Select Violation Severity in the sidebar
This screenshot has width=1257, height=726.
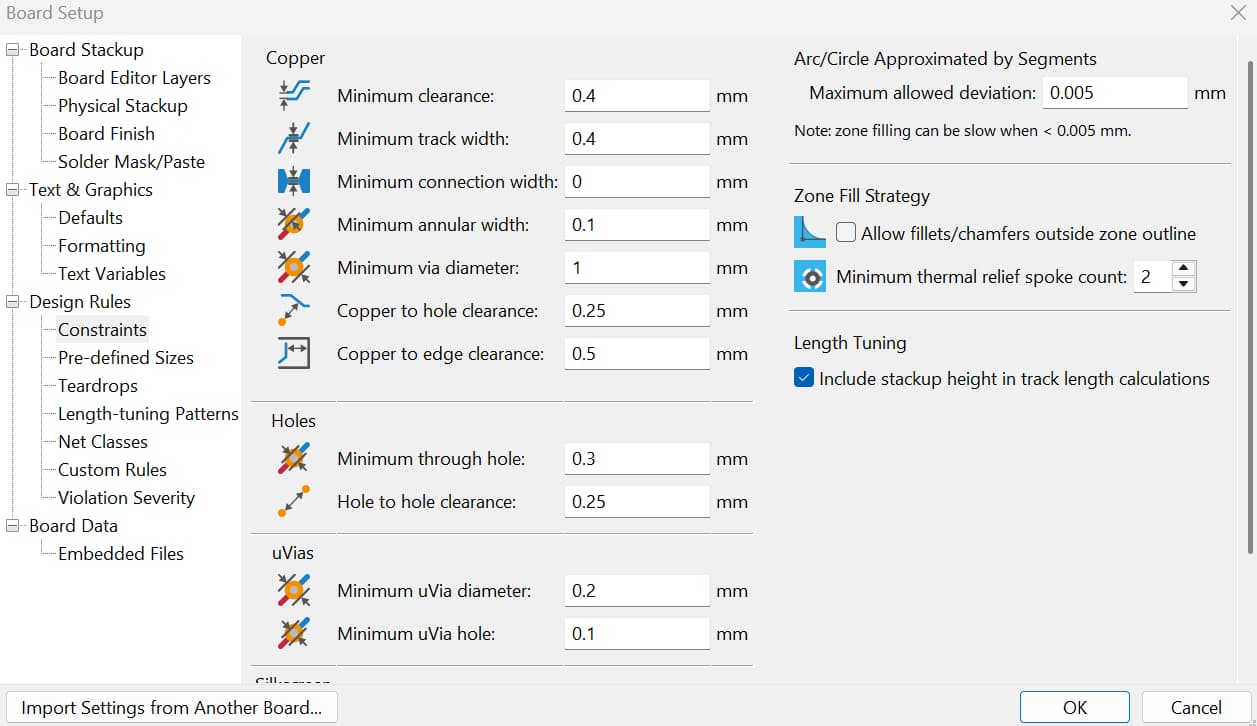[x=126, y=498]
